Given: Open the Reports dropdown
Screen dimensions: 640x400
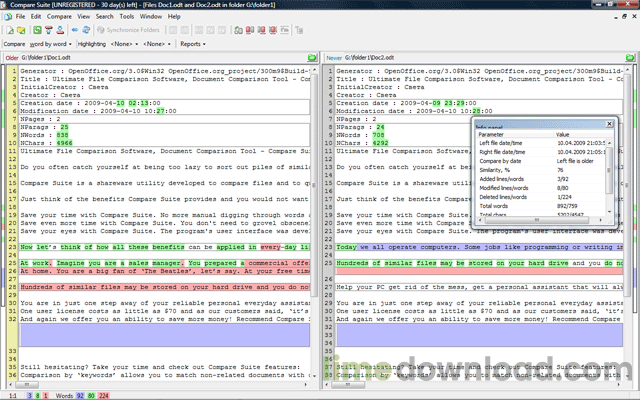Looking at the screenshot, I should click(x=193, y=44).
